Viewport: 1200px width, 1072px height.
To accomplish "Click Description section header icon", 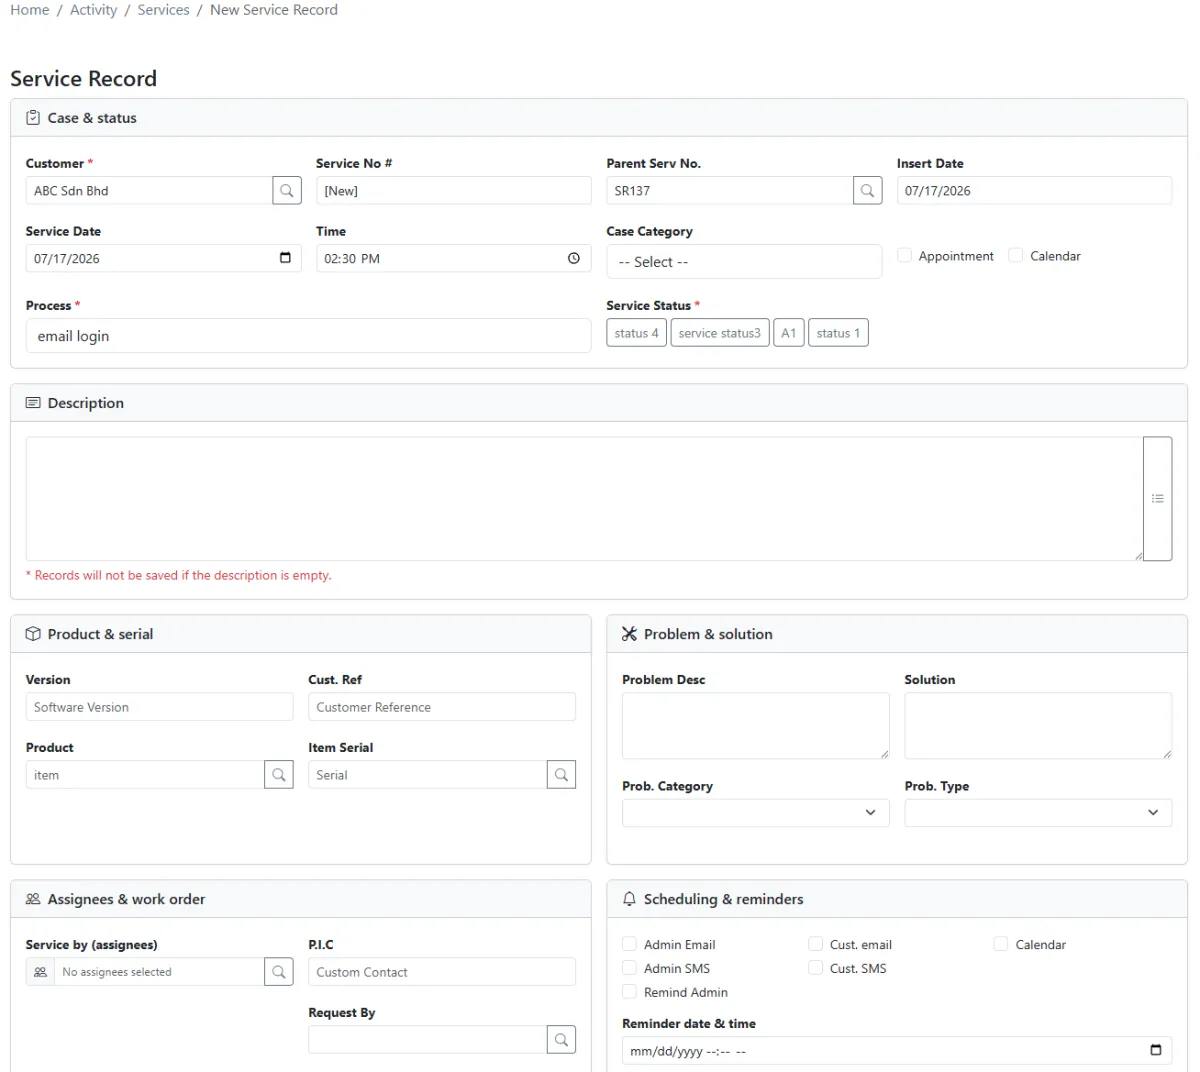I will 33,403.
